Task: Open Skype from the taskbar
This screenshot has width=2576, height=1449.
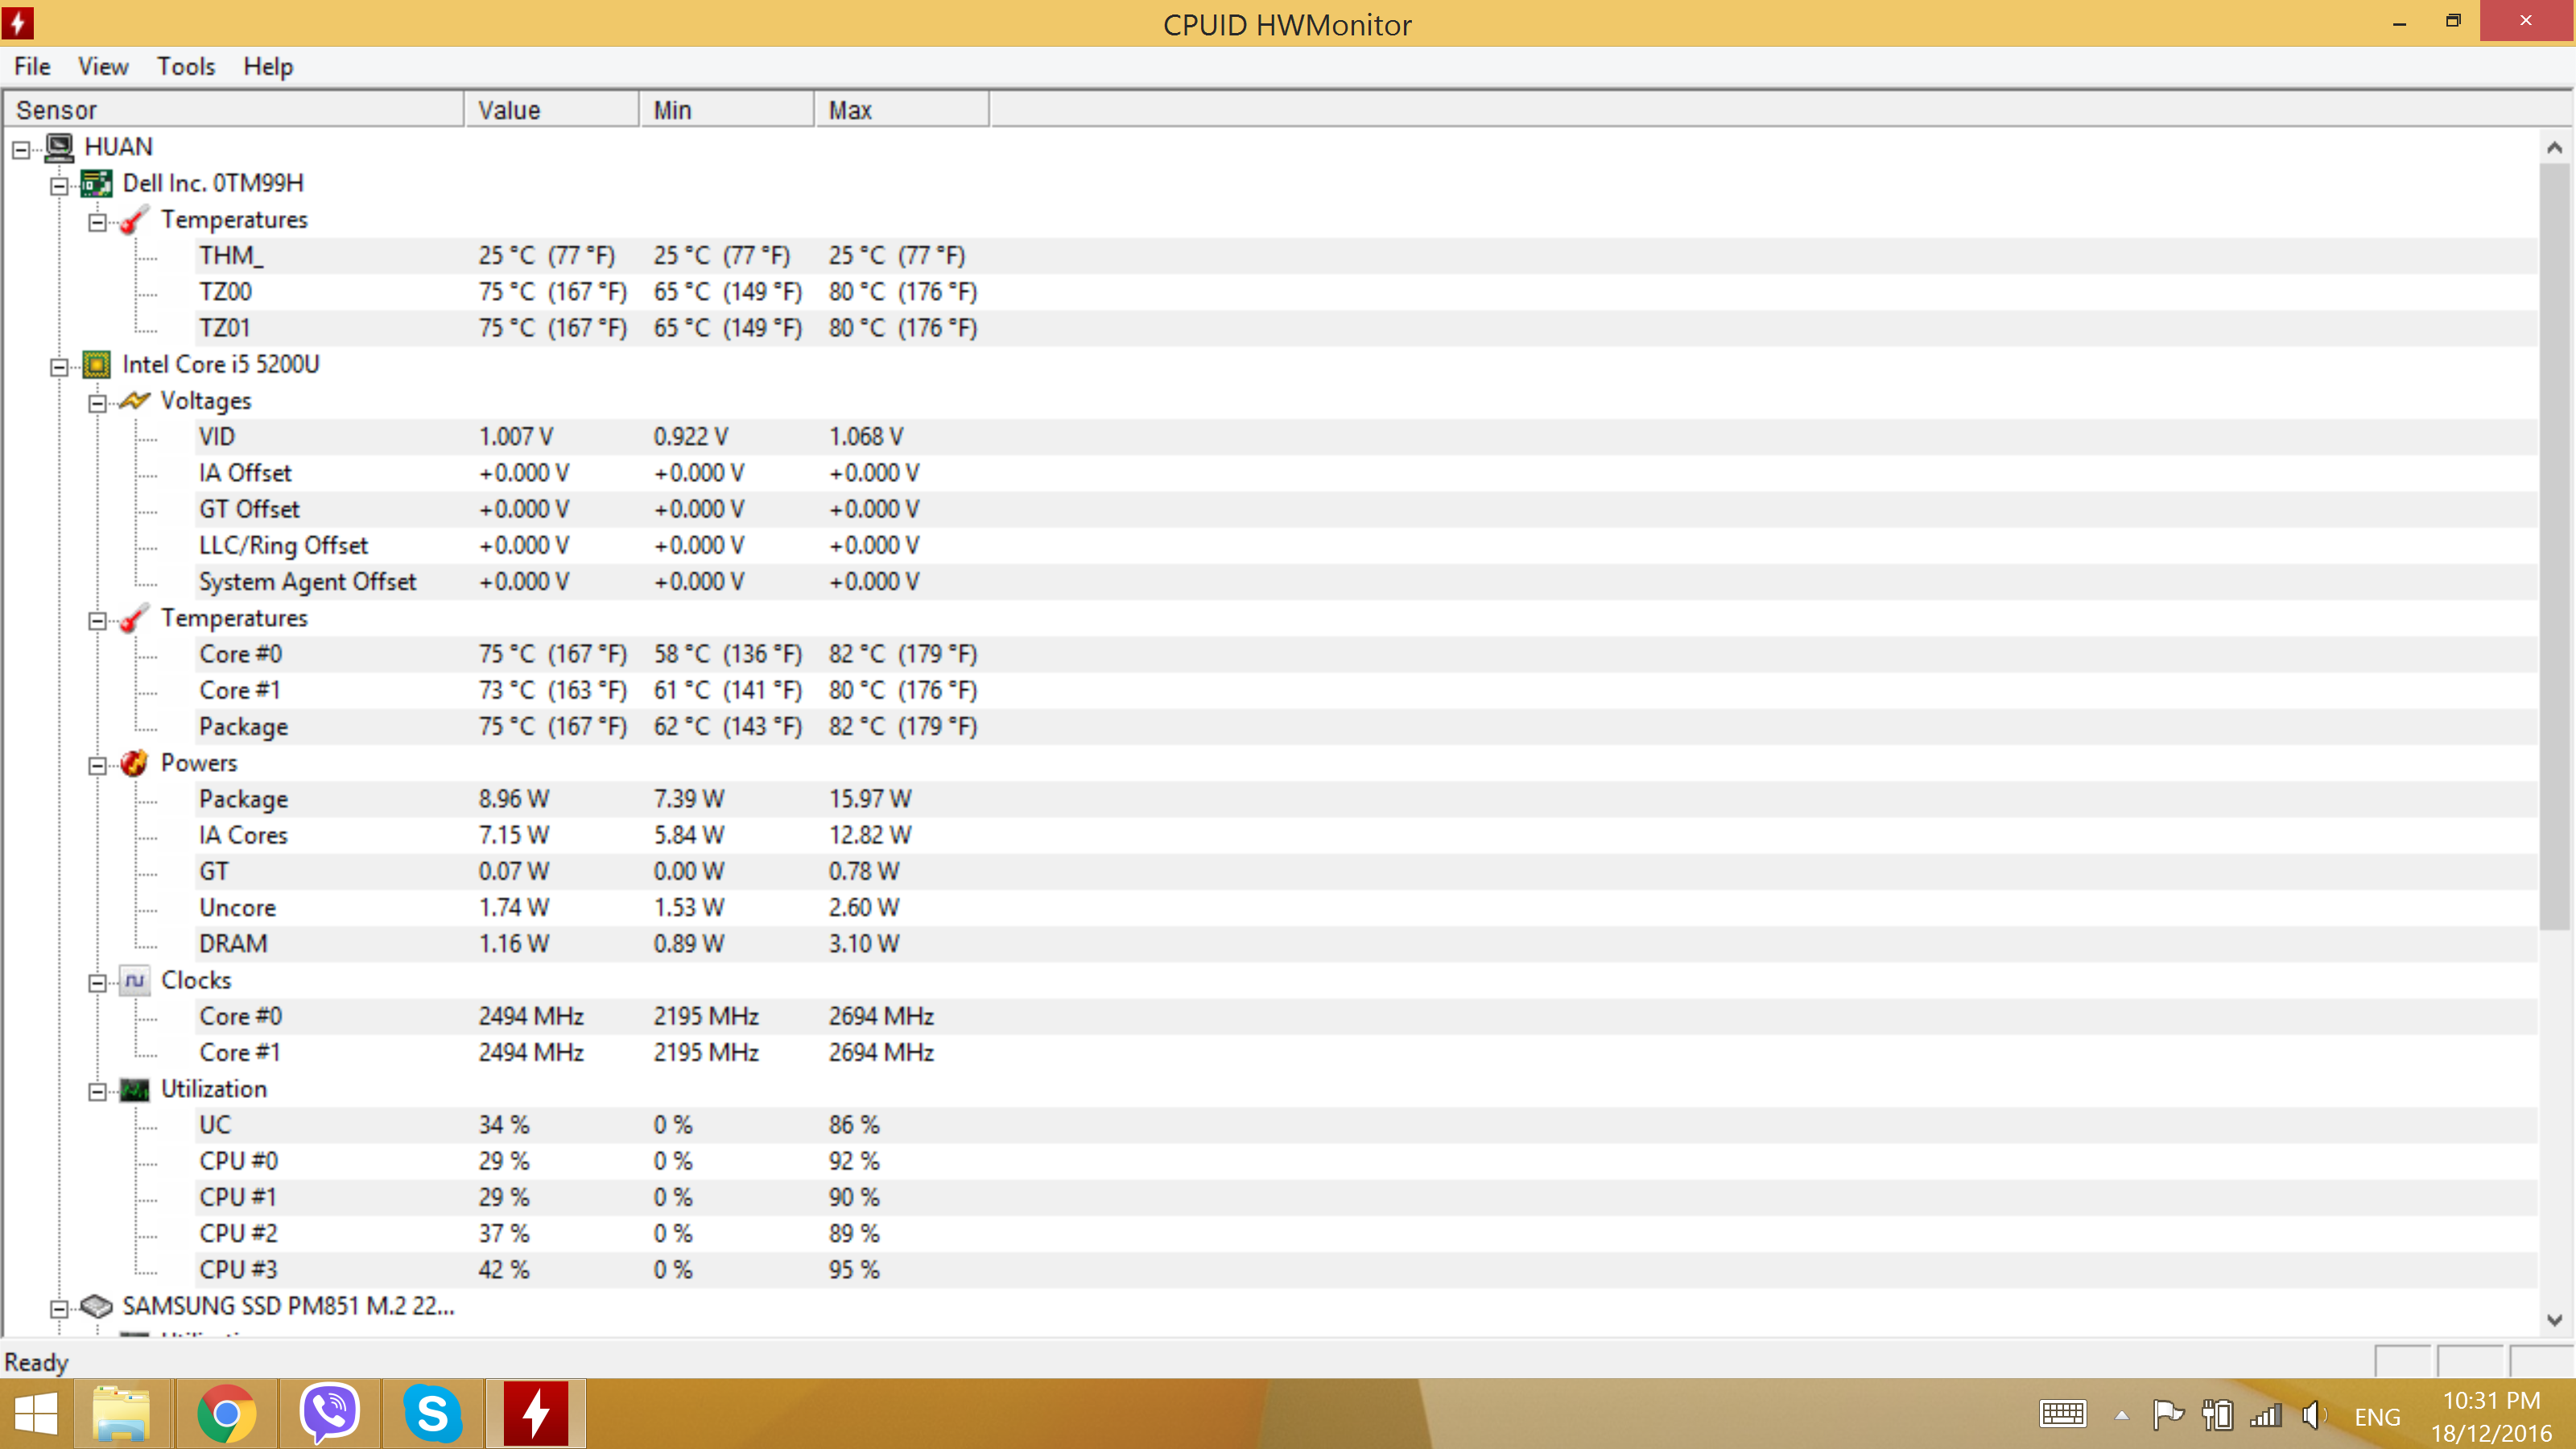Action: point(432,1414)
